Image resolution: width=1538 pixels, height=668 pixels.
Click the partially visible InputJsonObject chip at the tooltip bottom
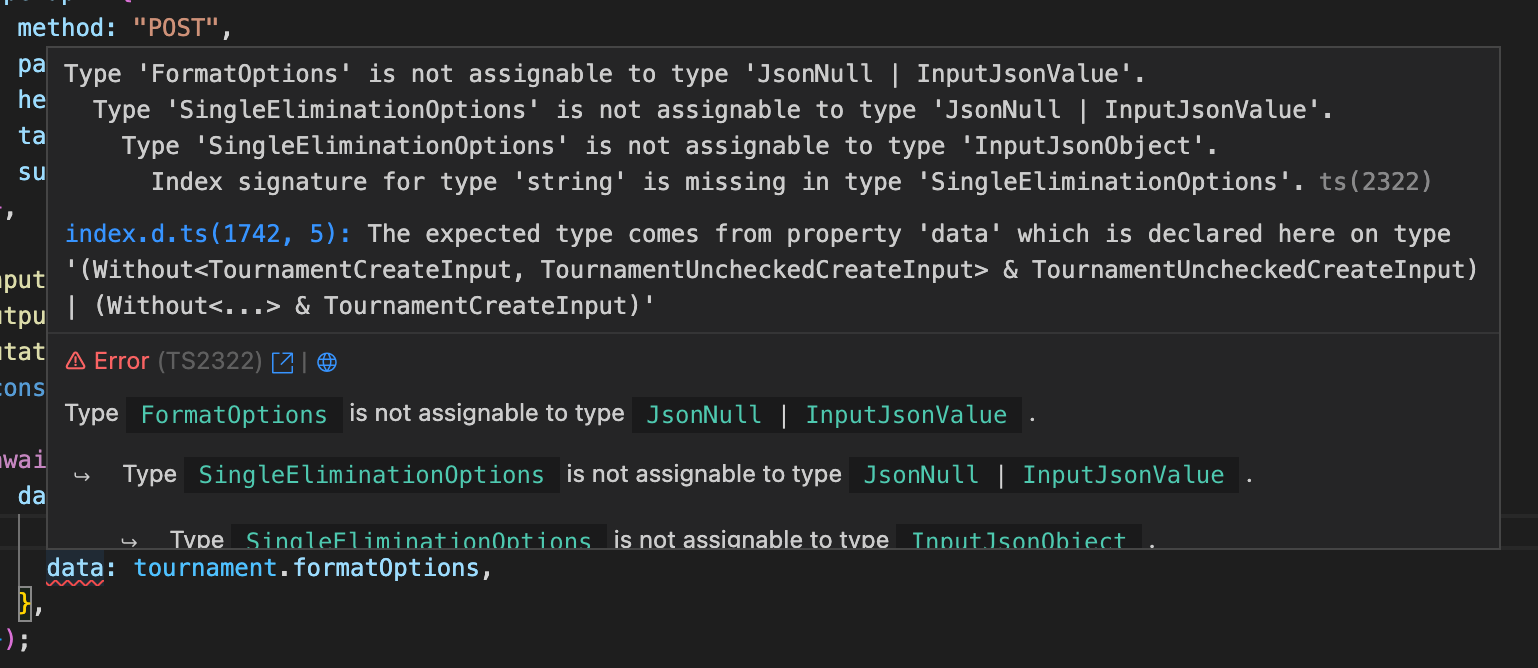click(1019, 540)
